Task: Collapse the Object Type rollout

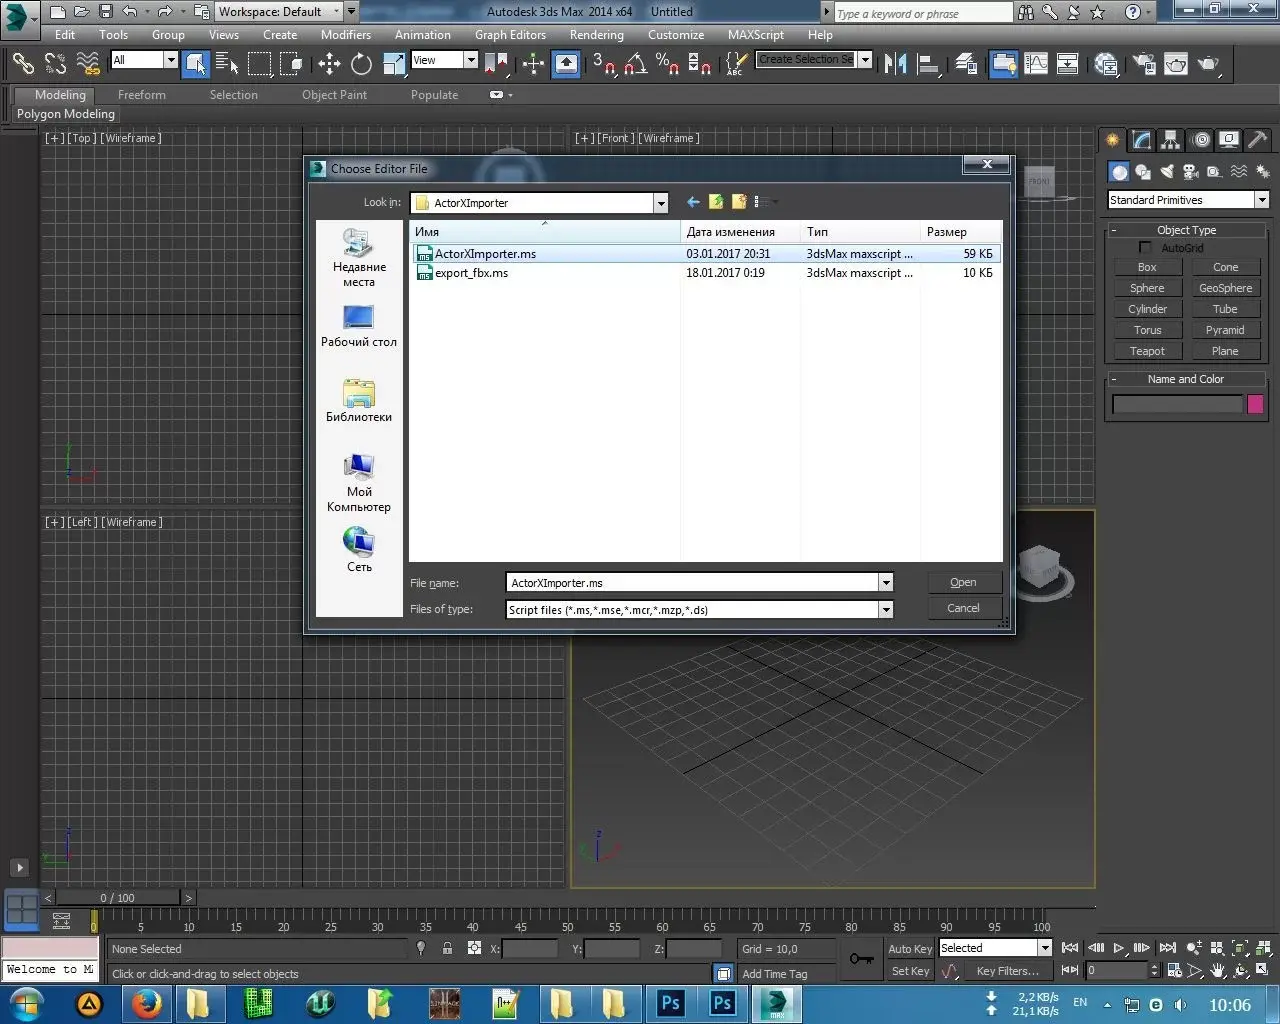Action: point(1187,230)
